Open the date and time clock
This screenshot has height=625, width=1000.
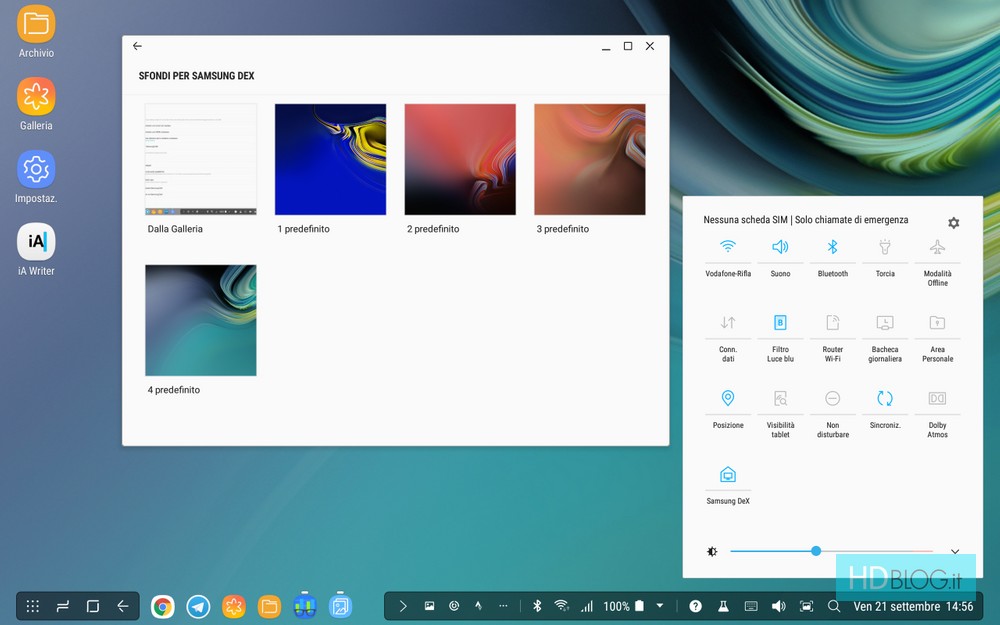click(913, 607)
